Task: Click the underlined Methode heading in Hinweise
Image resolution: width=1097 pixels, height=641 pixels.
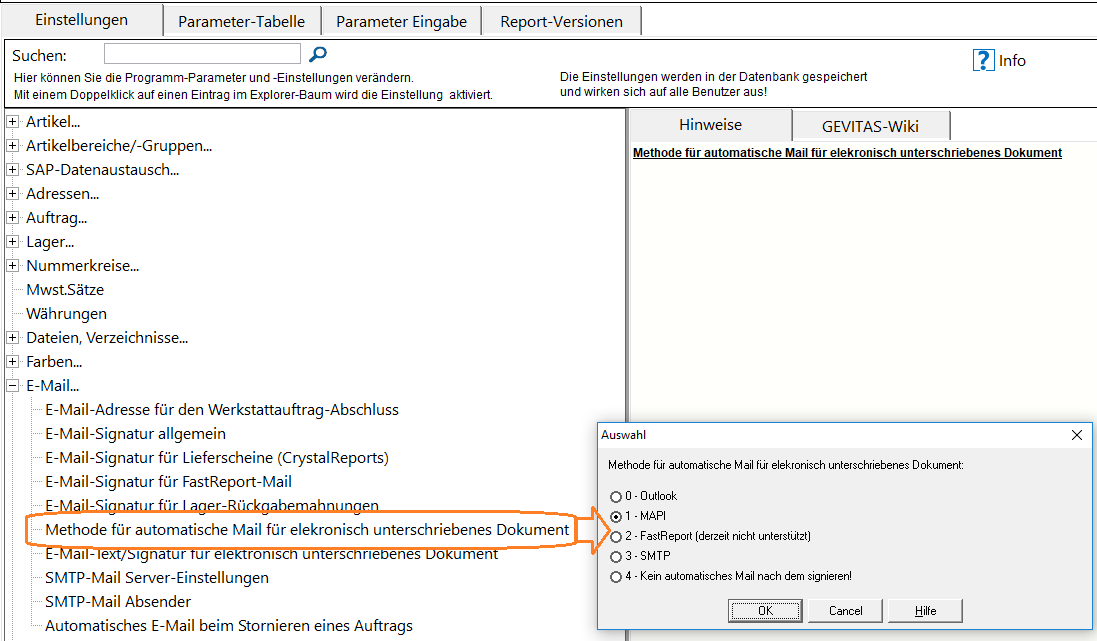Action: (847, 153)
